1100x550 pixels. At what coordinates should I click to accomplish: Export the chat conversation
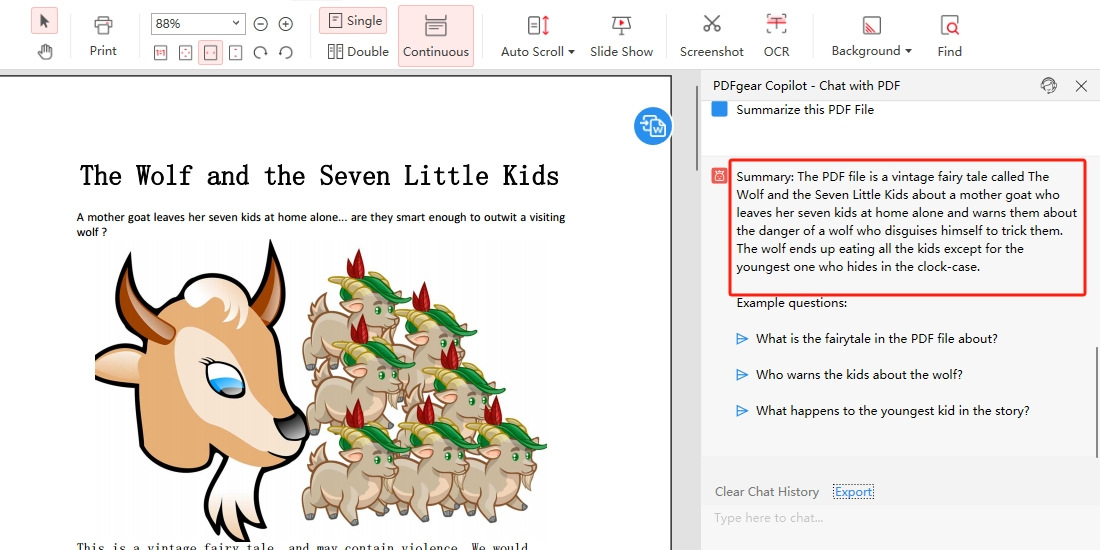pyautogui.click(x=853, y=492)
